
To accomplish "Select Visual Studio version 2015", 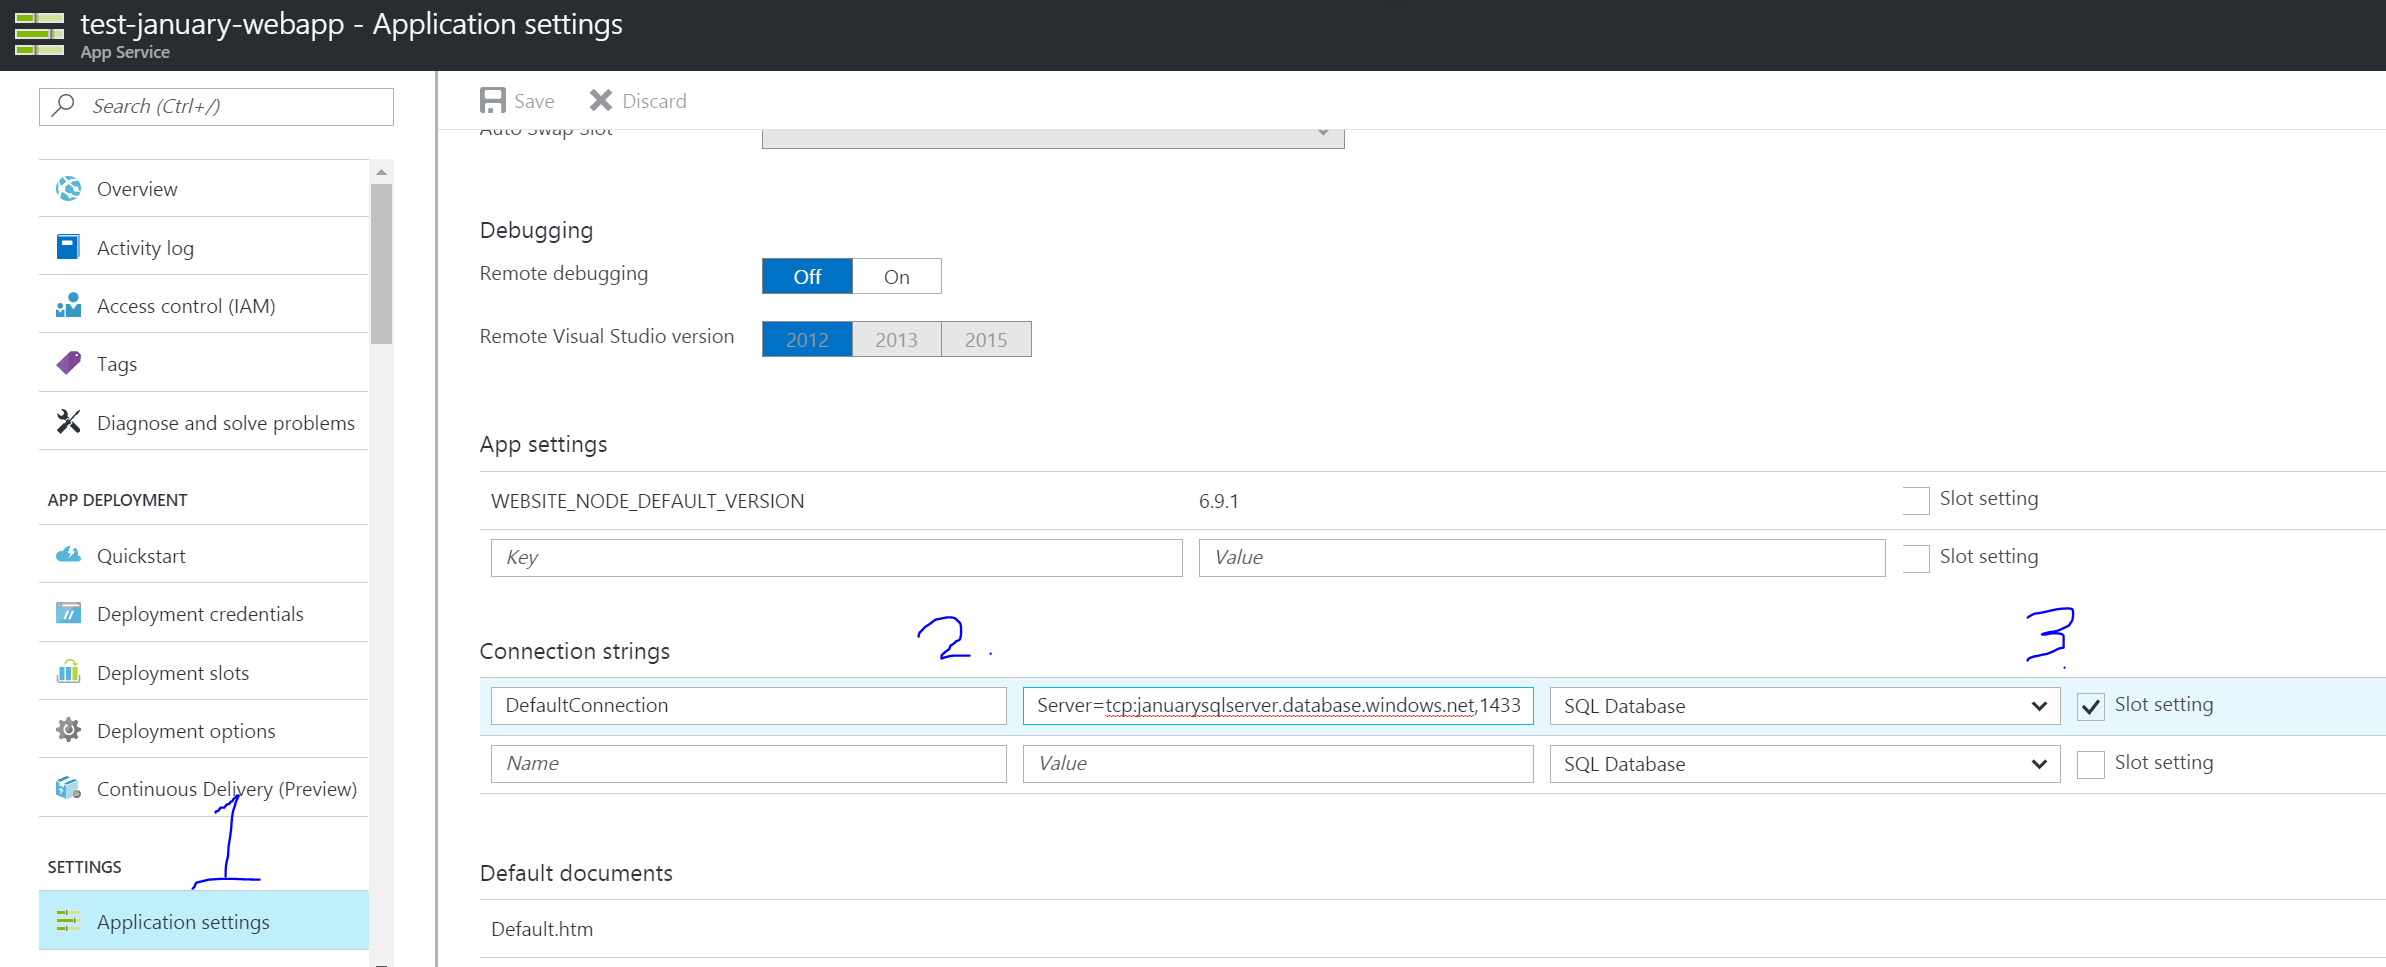I will [986, 339].
